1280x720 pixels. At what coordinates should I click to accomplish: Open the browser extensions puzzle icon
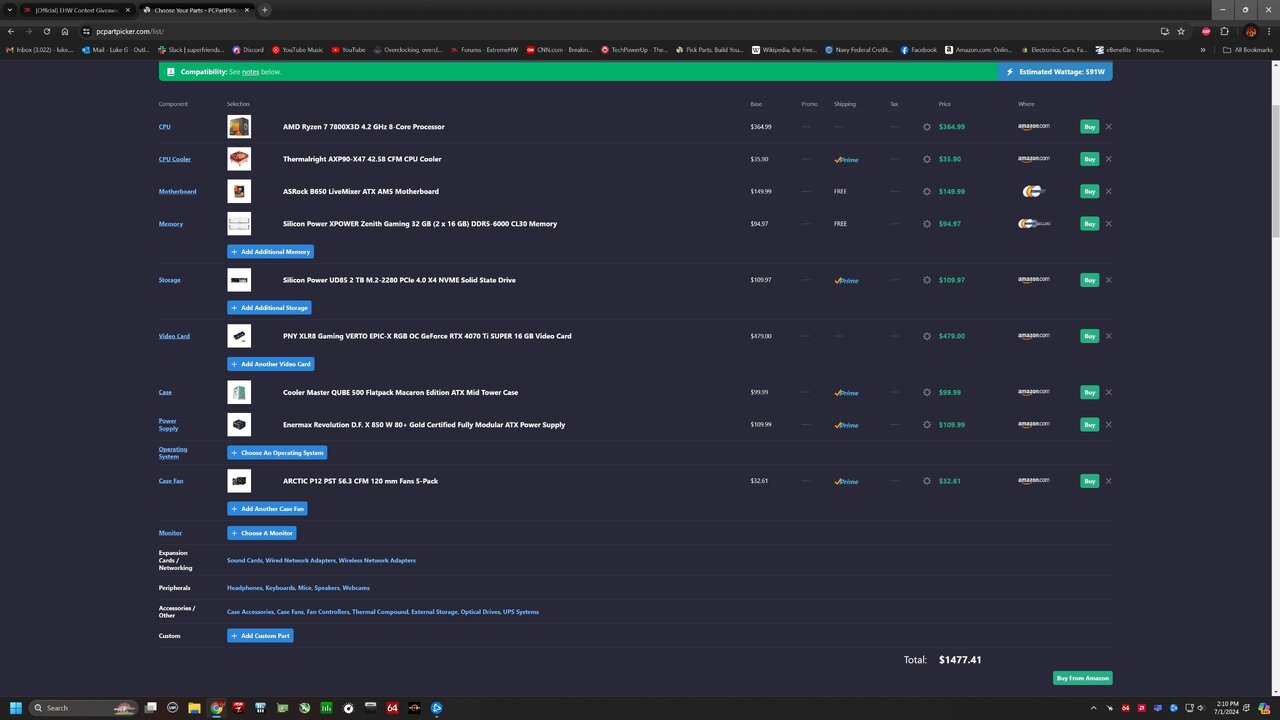1225,31
